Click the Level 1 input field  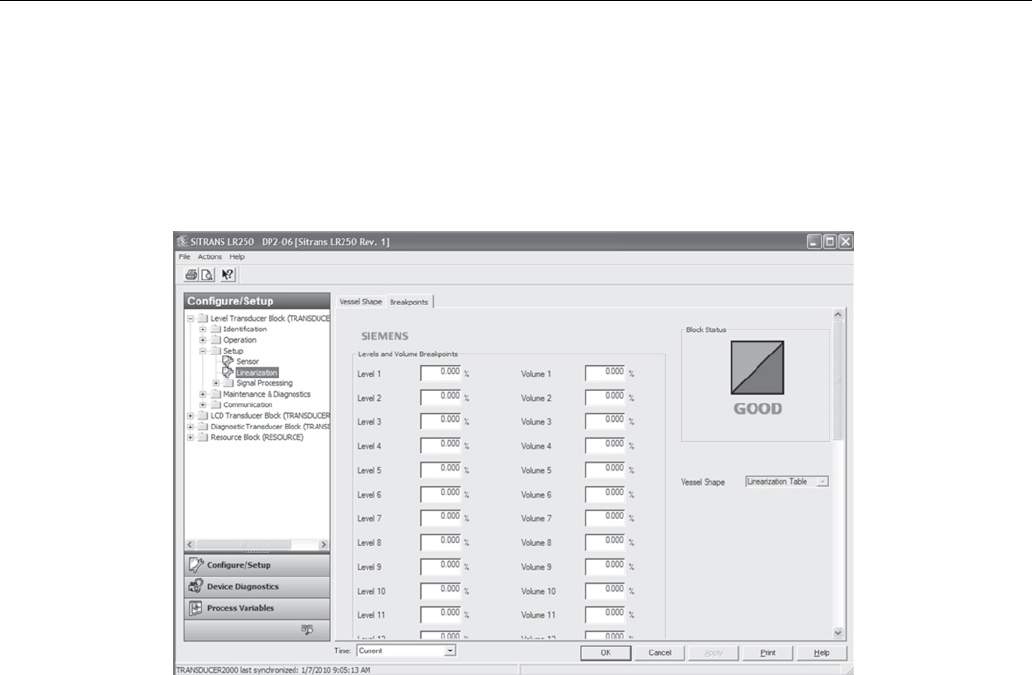point(441,373)
